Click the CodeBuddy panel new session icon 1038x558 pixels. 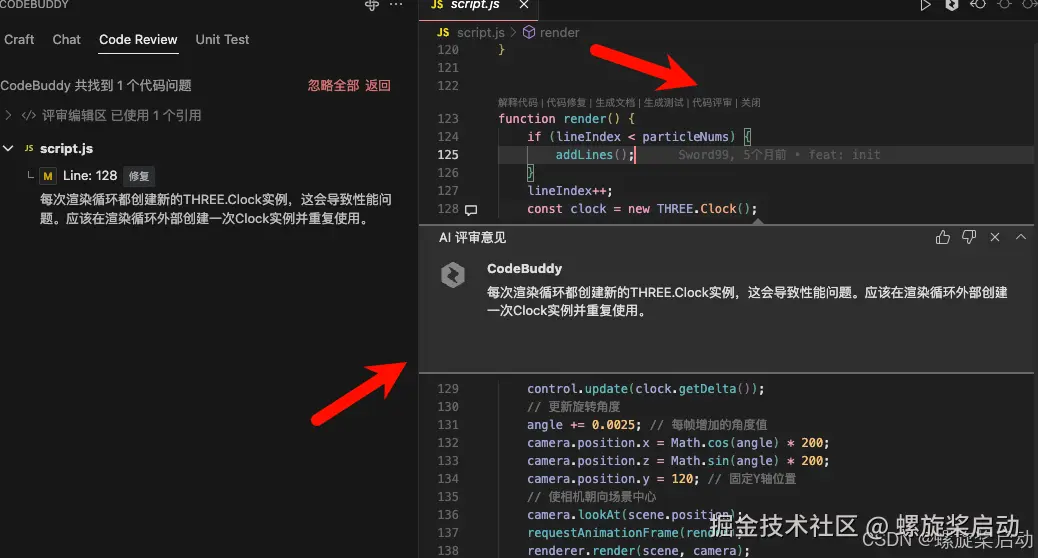click(x=372, y=5)
